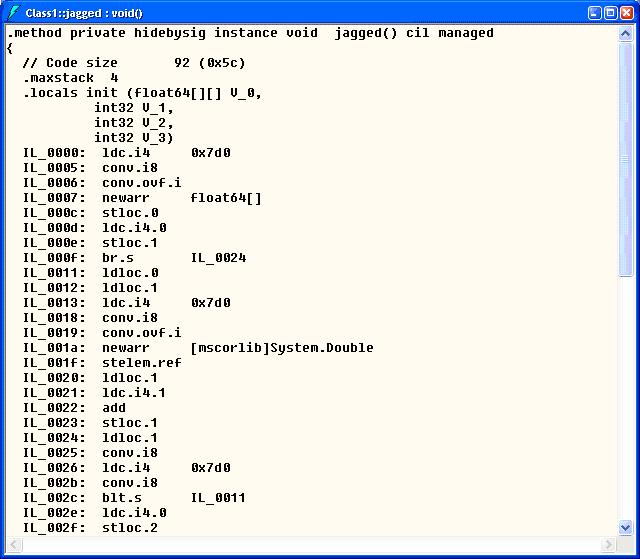This screenshot has height=559, width=640.
Task: Click line IL_0026 ldc.i4 0x7d0
Action: 127,468
